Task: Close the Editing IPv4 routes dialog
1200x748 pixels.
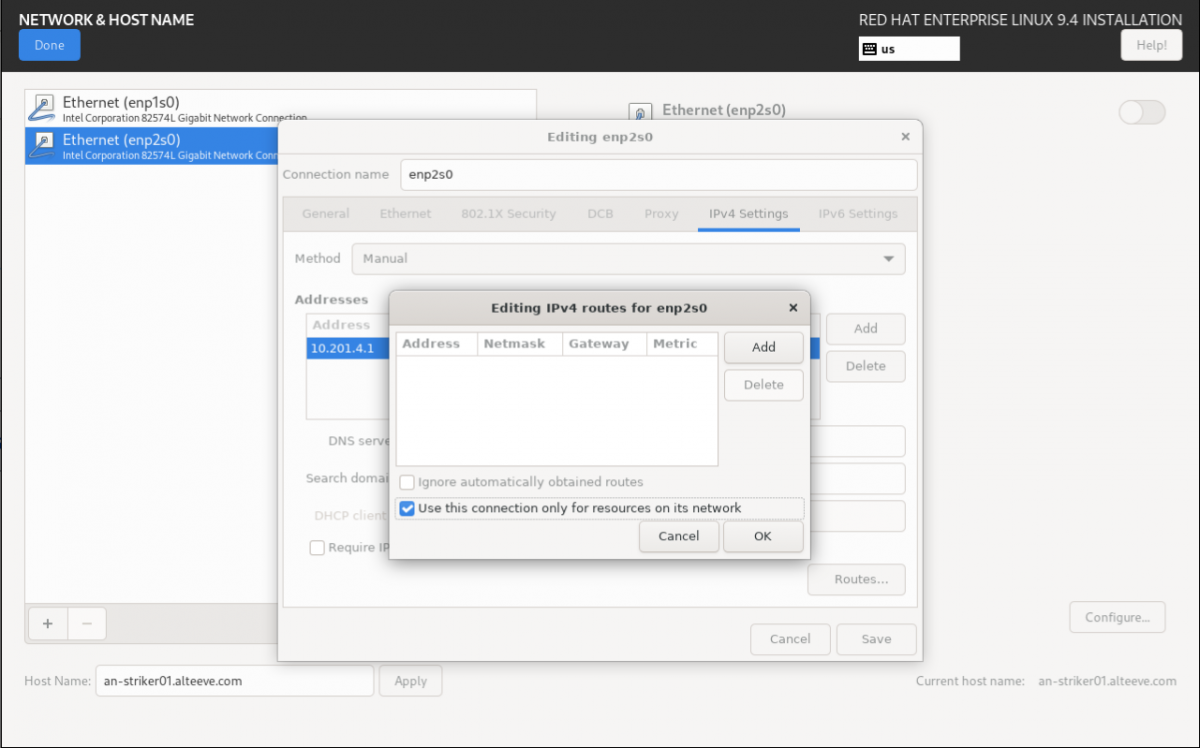Action: [793, 308]
